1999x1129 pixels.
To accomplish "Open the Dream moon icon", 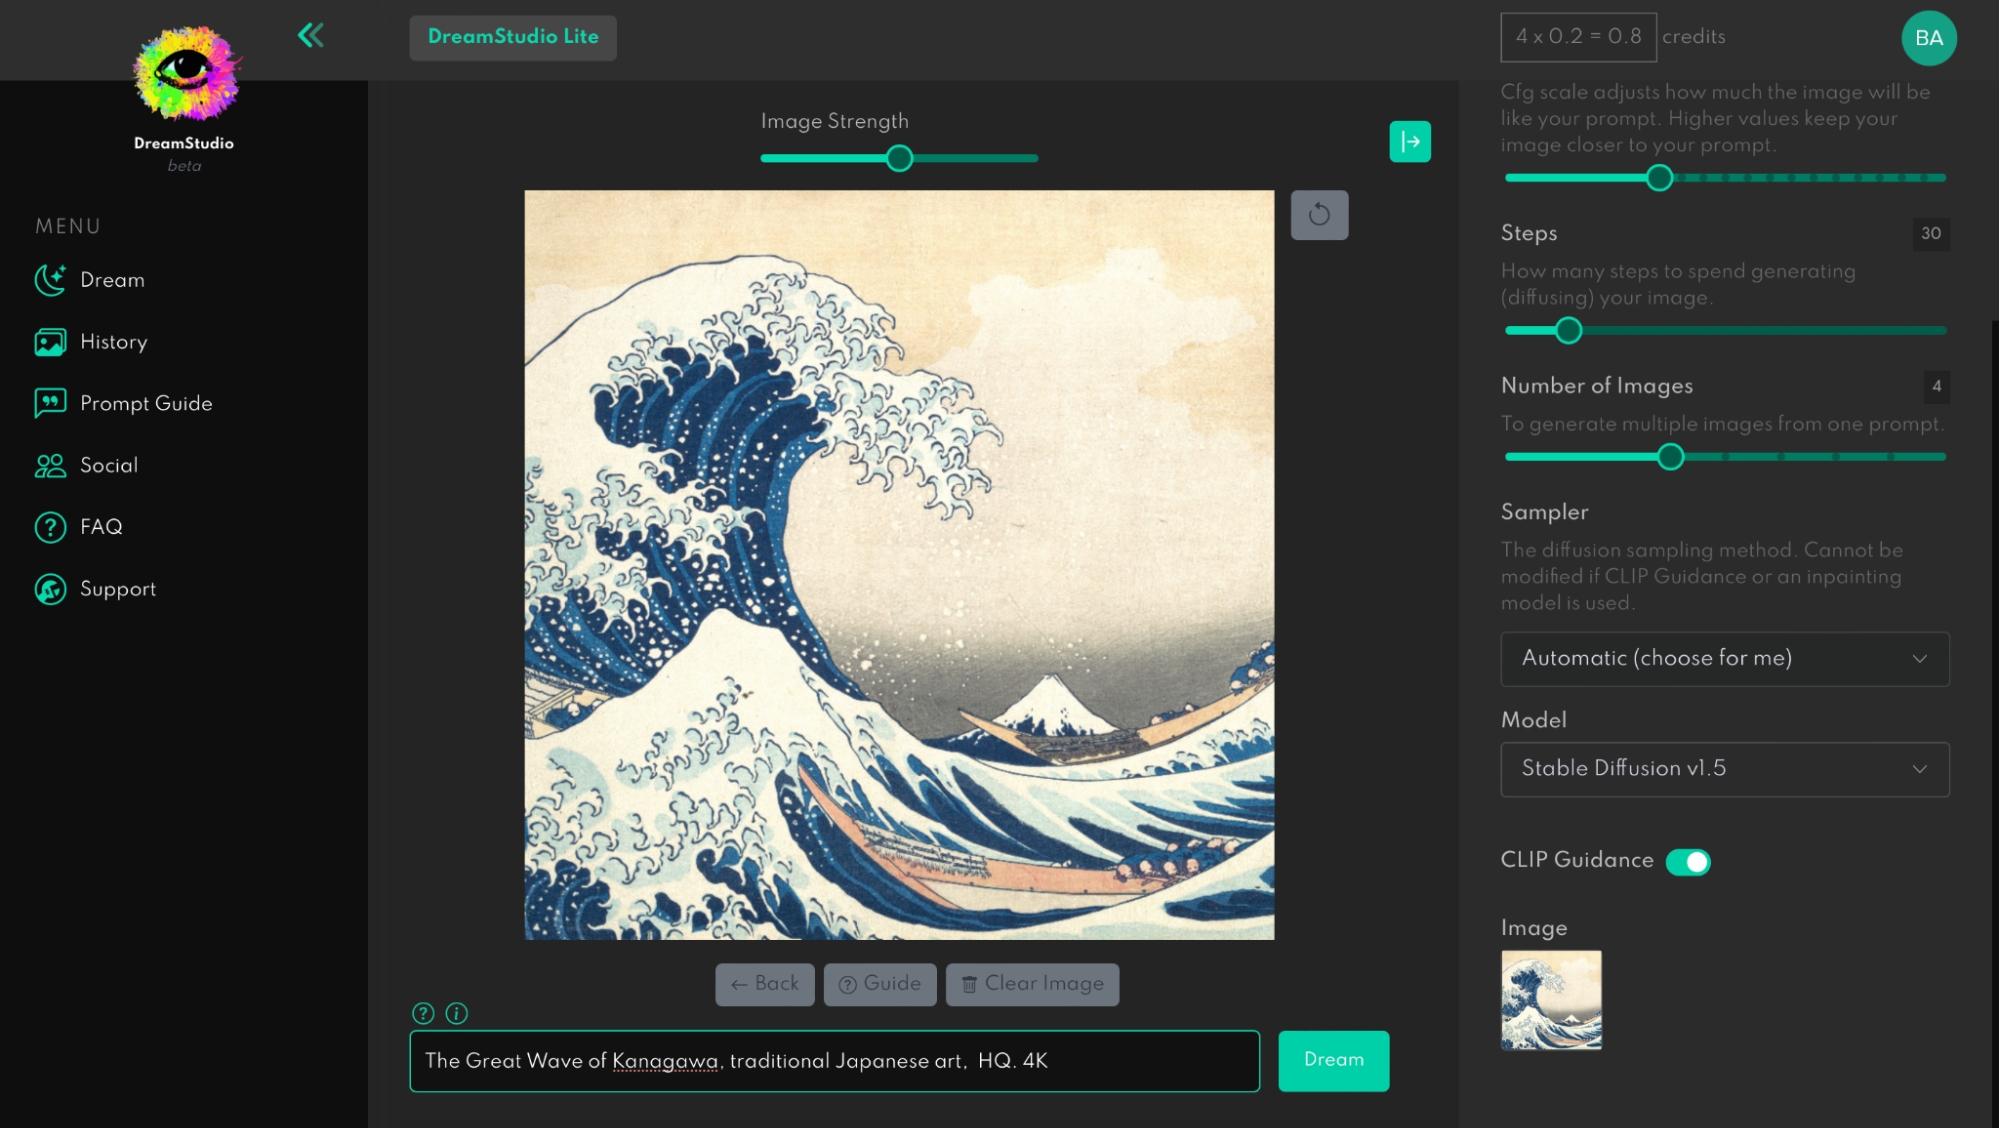I will coord(50,280).
